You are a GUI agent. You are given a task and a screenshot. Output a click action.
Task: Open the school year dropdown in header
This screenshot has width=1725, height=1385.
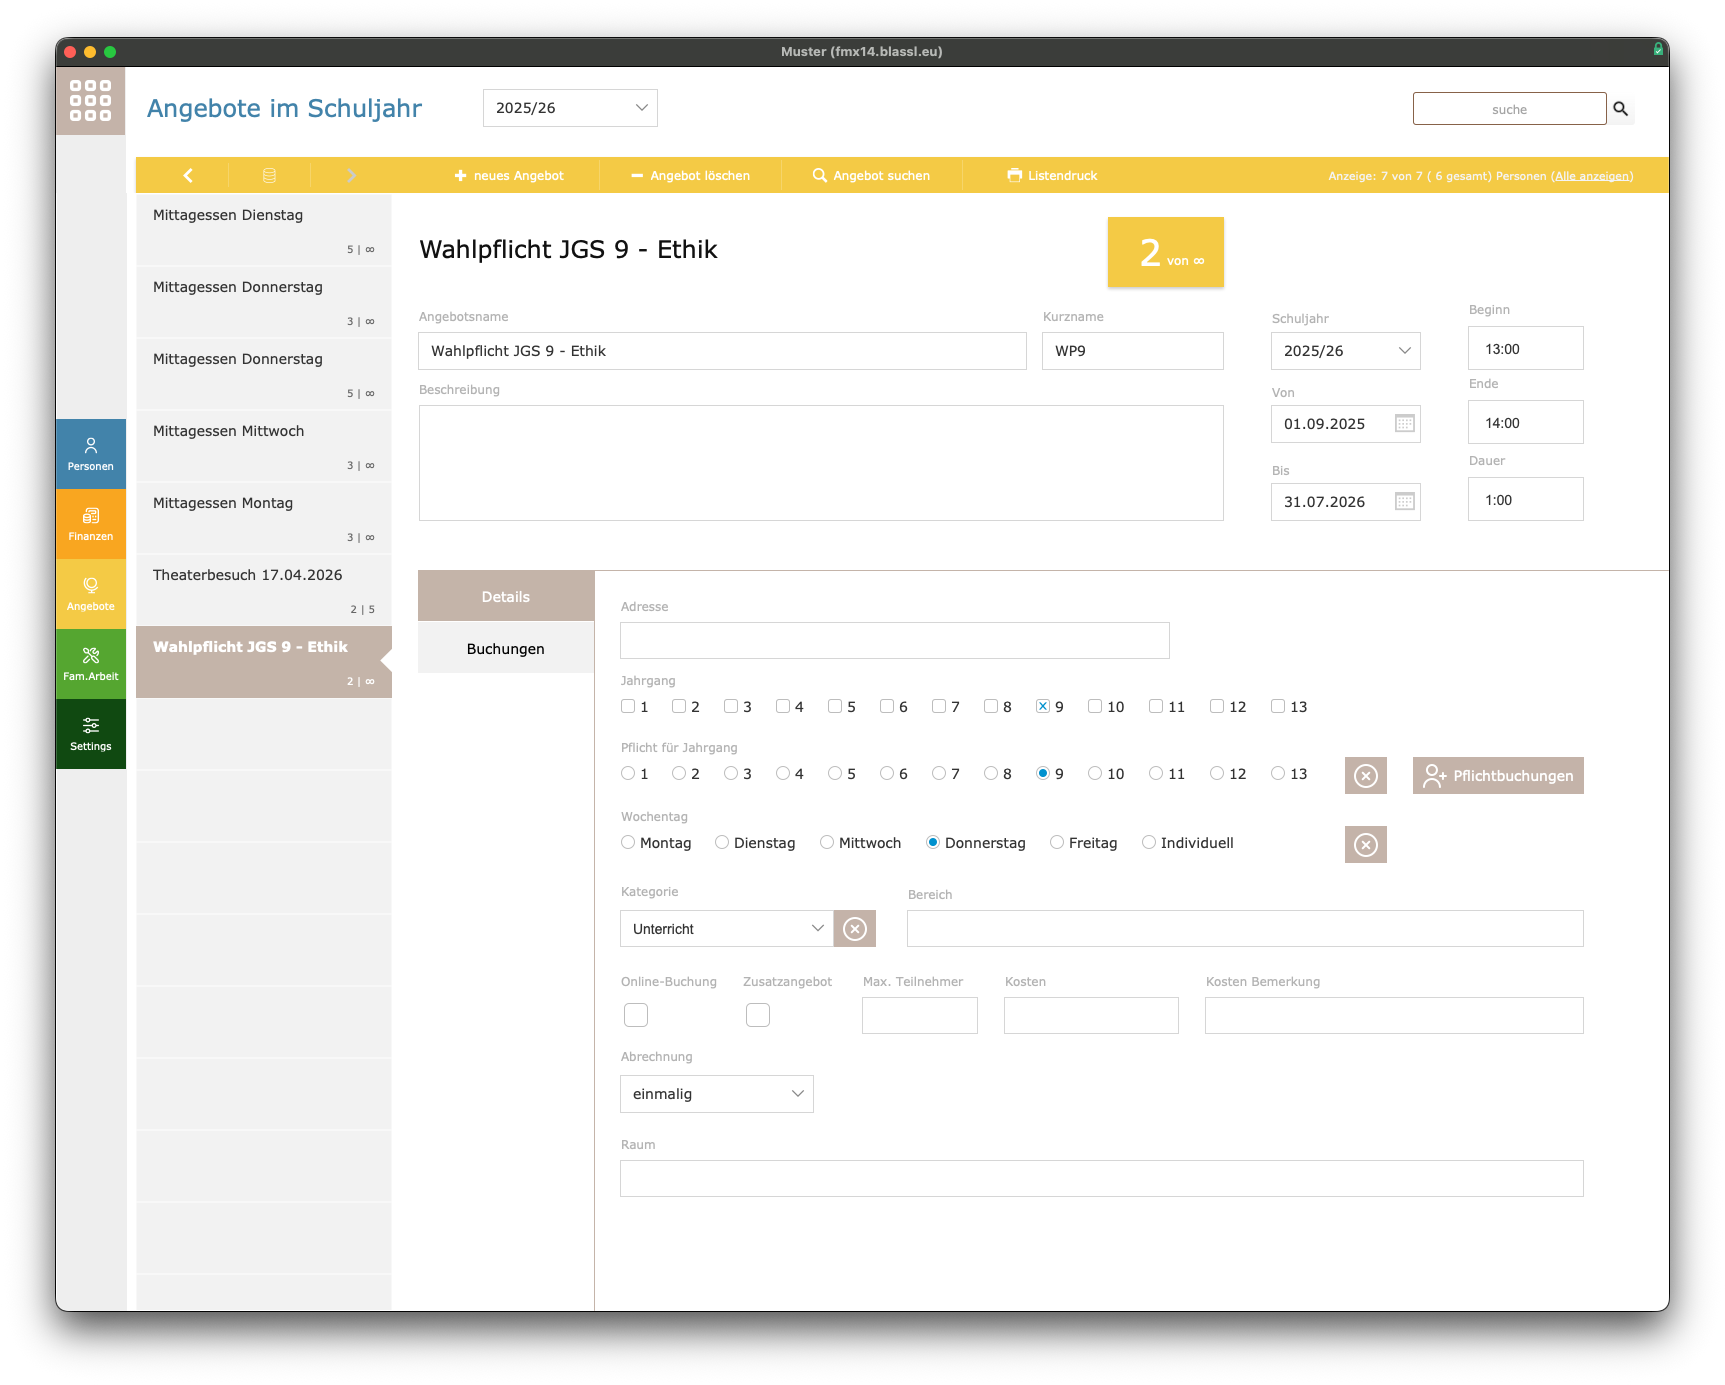[x=570, y=108]
